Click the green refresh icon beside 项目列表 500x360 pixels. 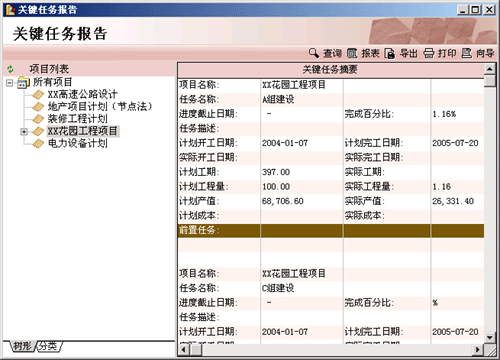click(x=10, y=69)
